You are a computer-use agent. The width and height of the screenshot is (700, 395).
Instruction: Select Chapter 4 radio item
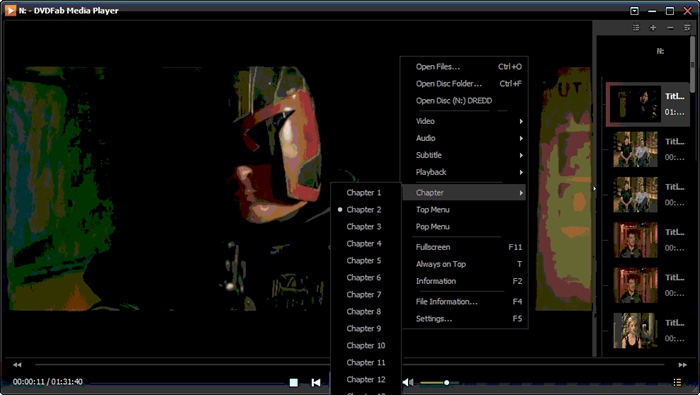(366, 244)
